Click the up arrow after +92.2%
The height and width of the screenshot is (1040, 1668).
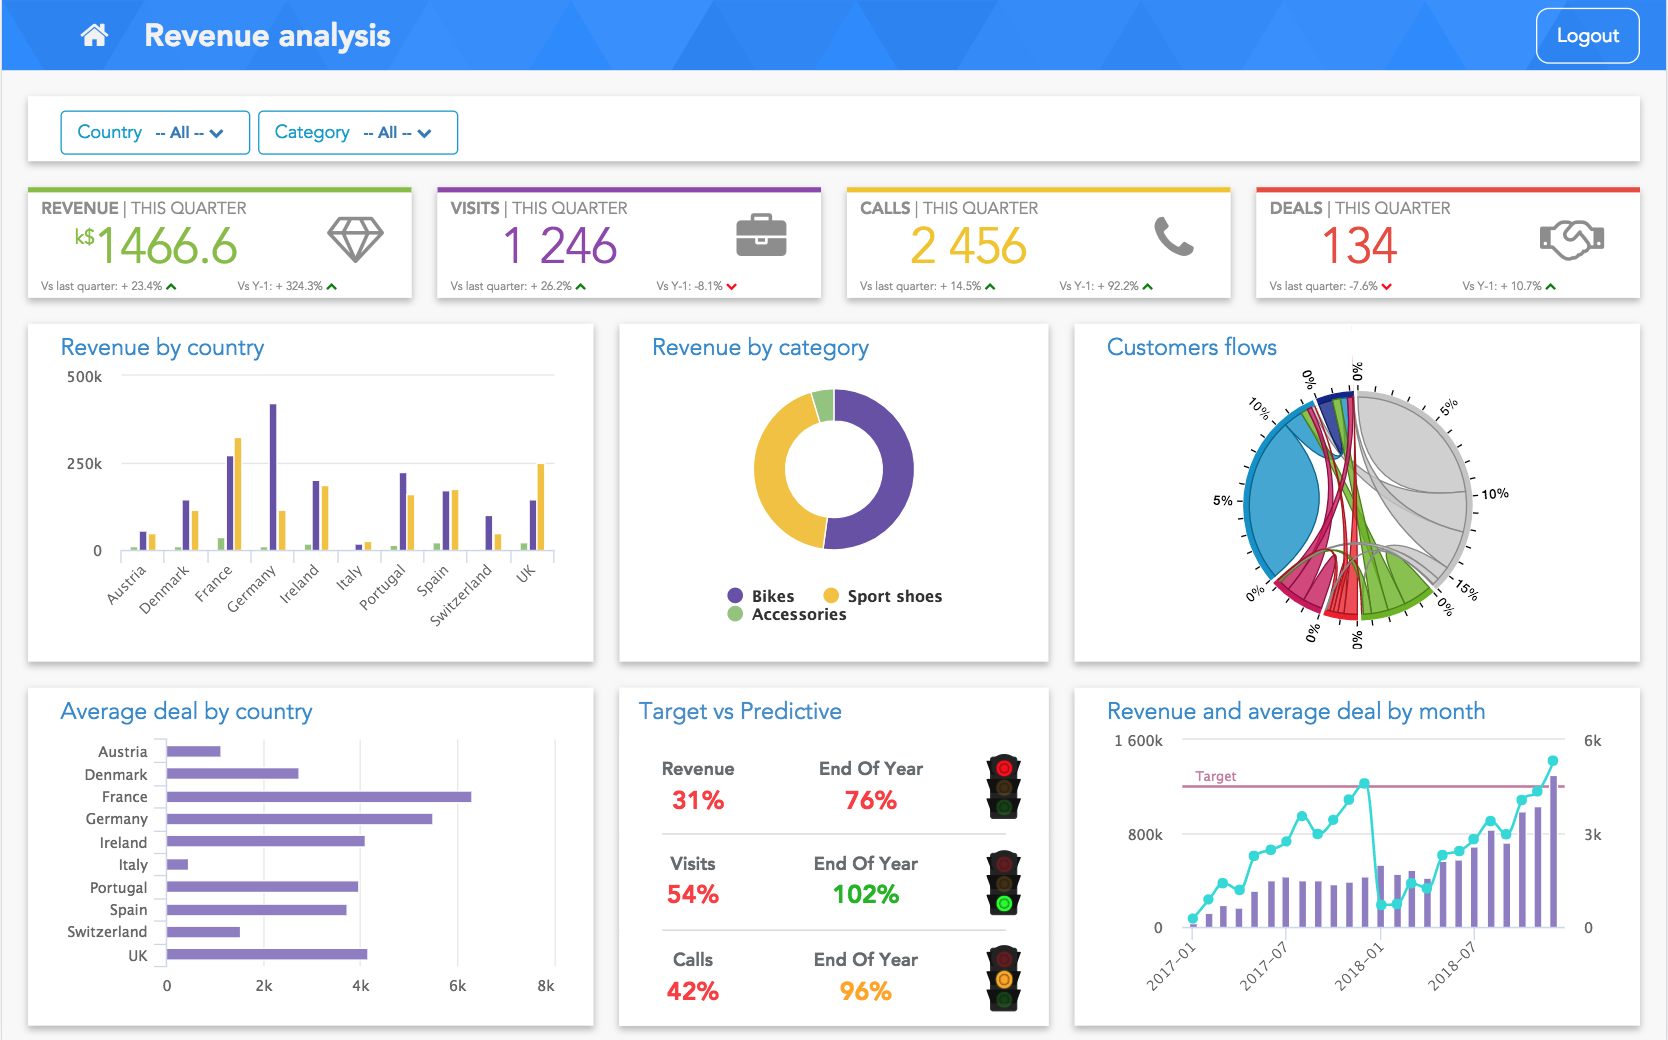[1147, 286]
